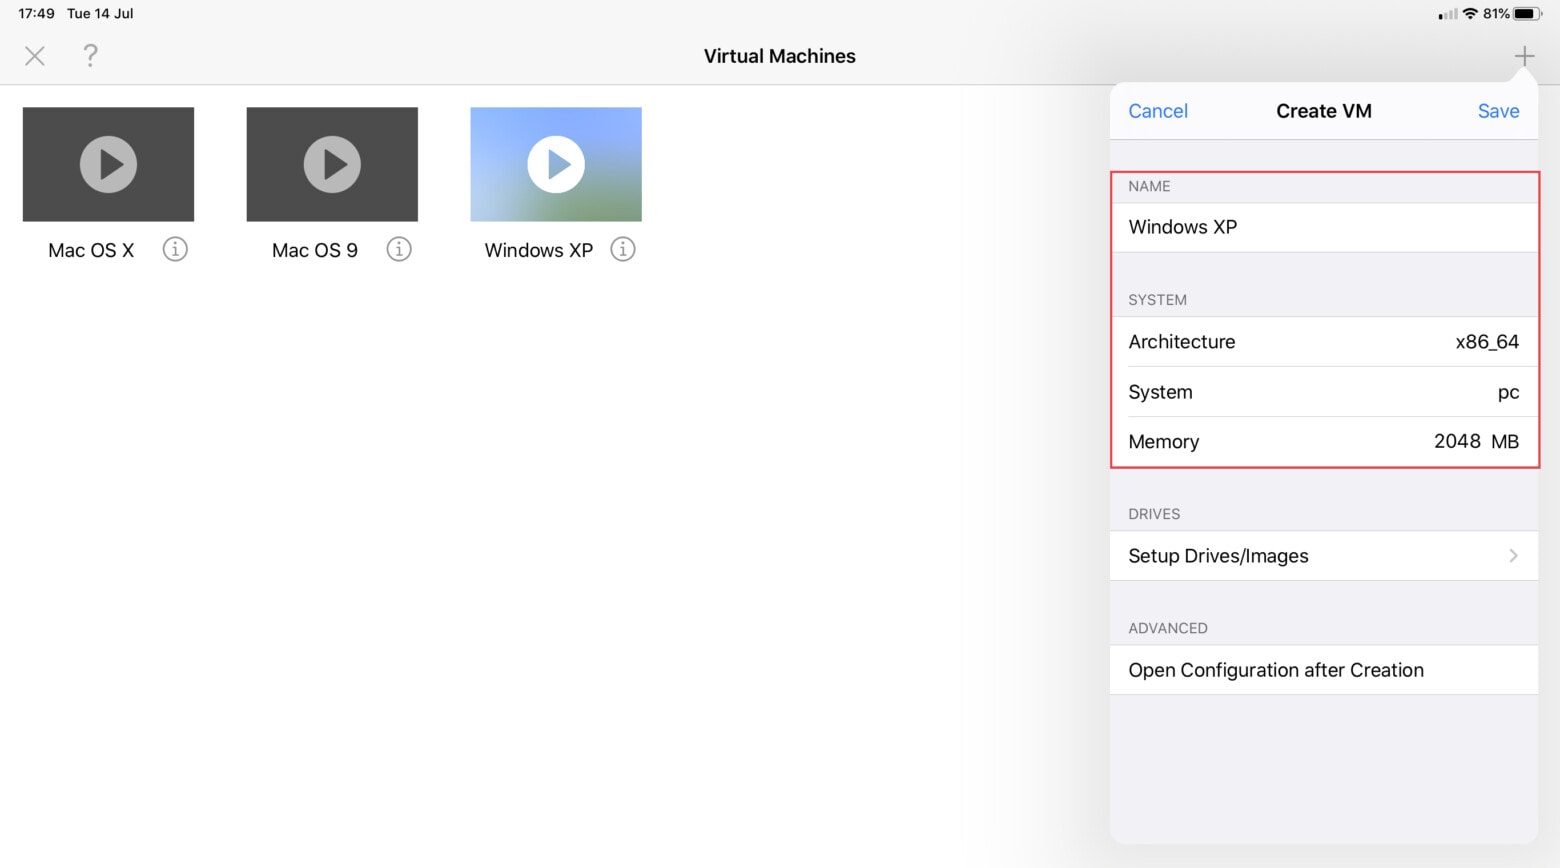The image size is (1560, 868).
Task: Show info for the Windows XP VM
Action: (x=622, y=249)
